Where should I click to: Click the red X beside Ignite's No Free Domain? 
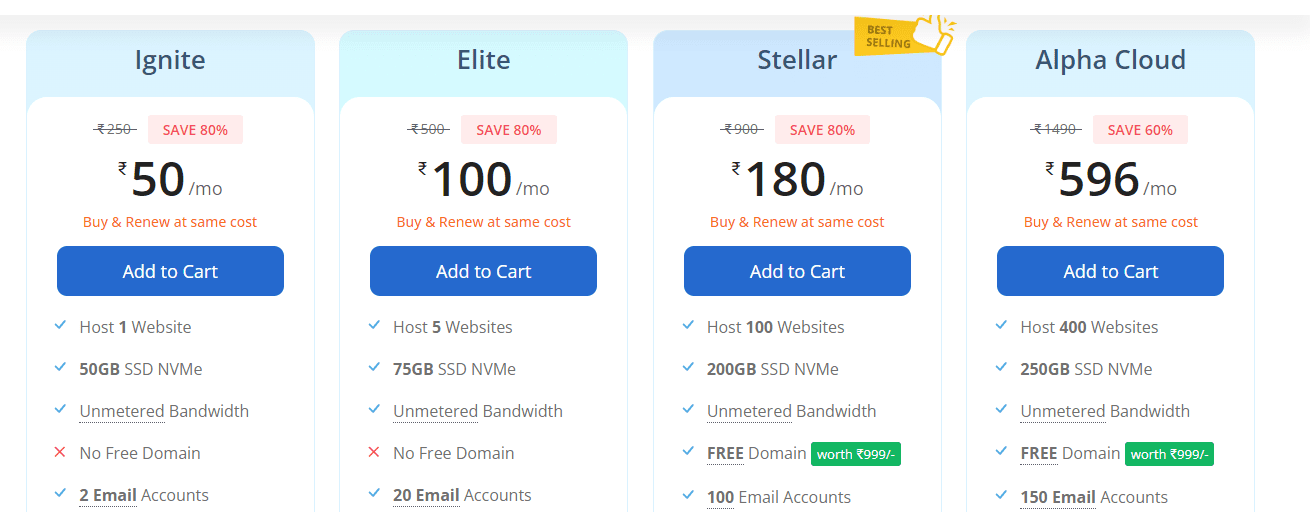tap(61, 453)
